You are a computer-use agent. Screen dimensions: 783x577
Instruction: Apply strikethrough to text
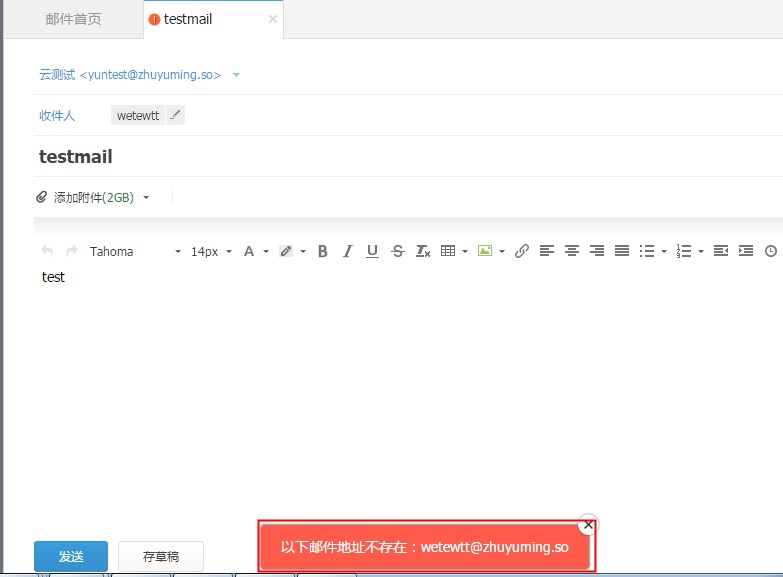tap(398, 251)
